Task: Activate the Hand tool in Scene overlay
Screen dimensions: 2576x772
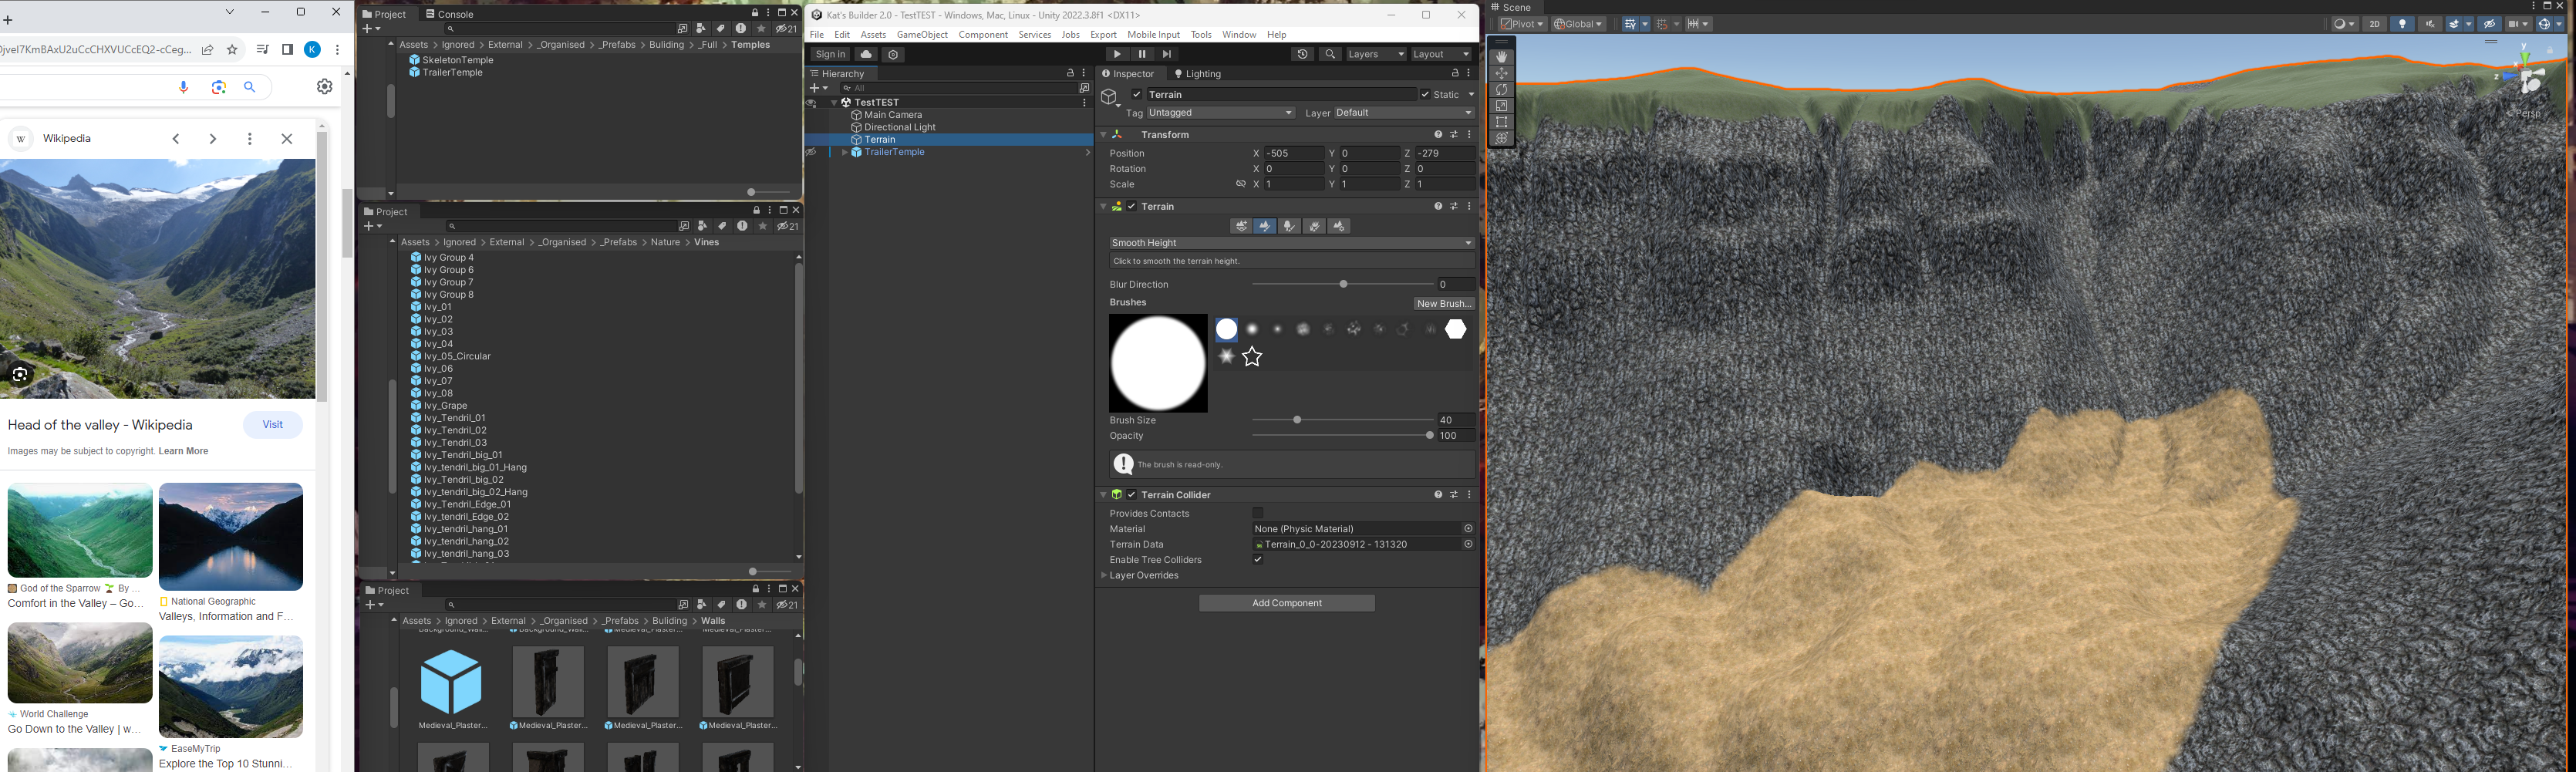Action: (1501, 57)
